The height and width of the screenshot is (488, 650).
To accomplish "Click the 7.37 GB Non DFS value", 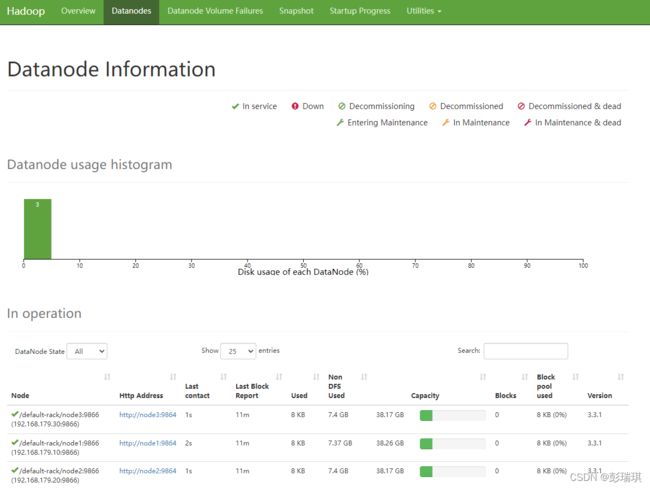I will point(340,443).
